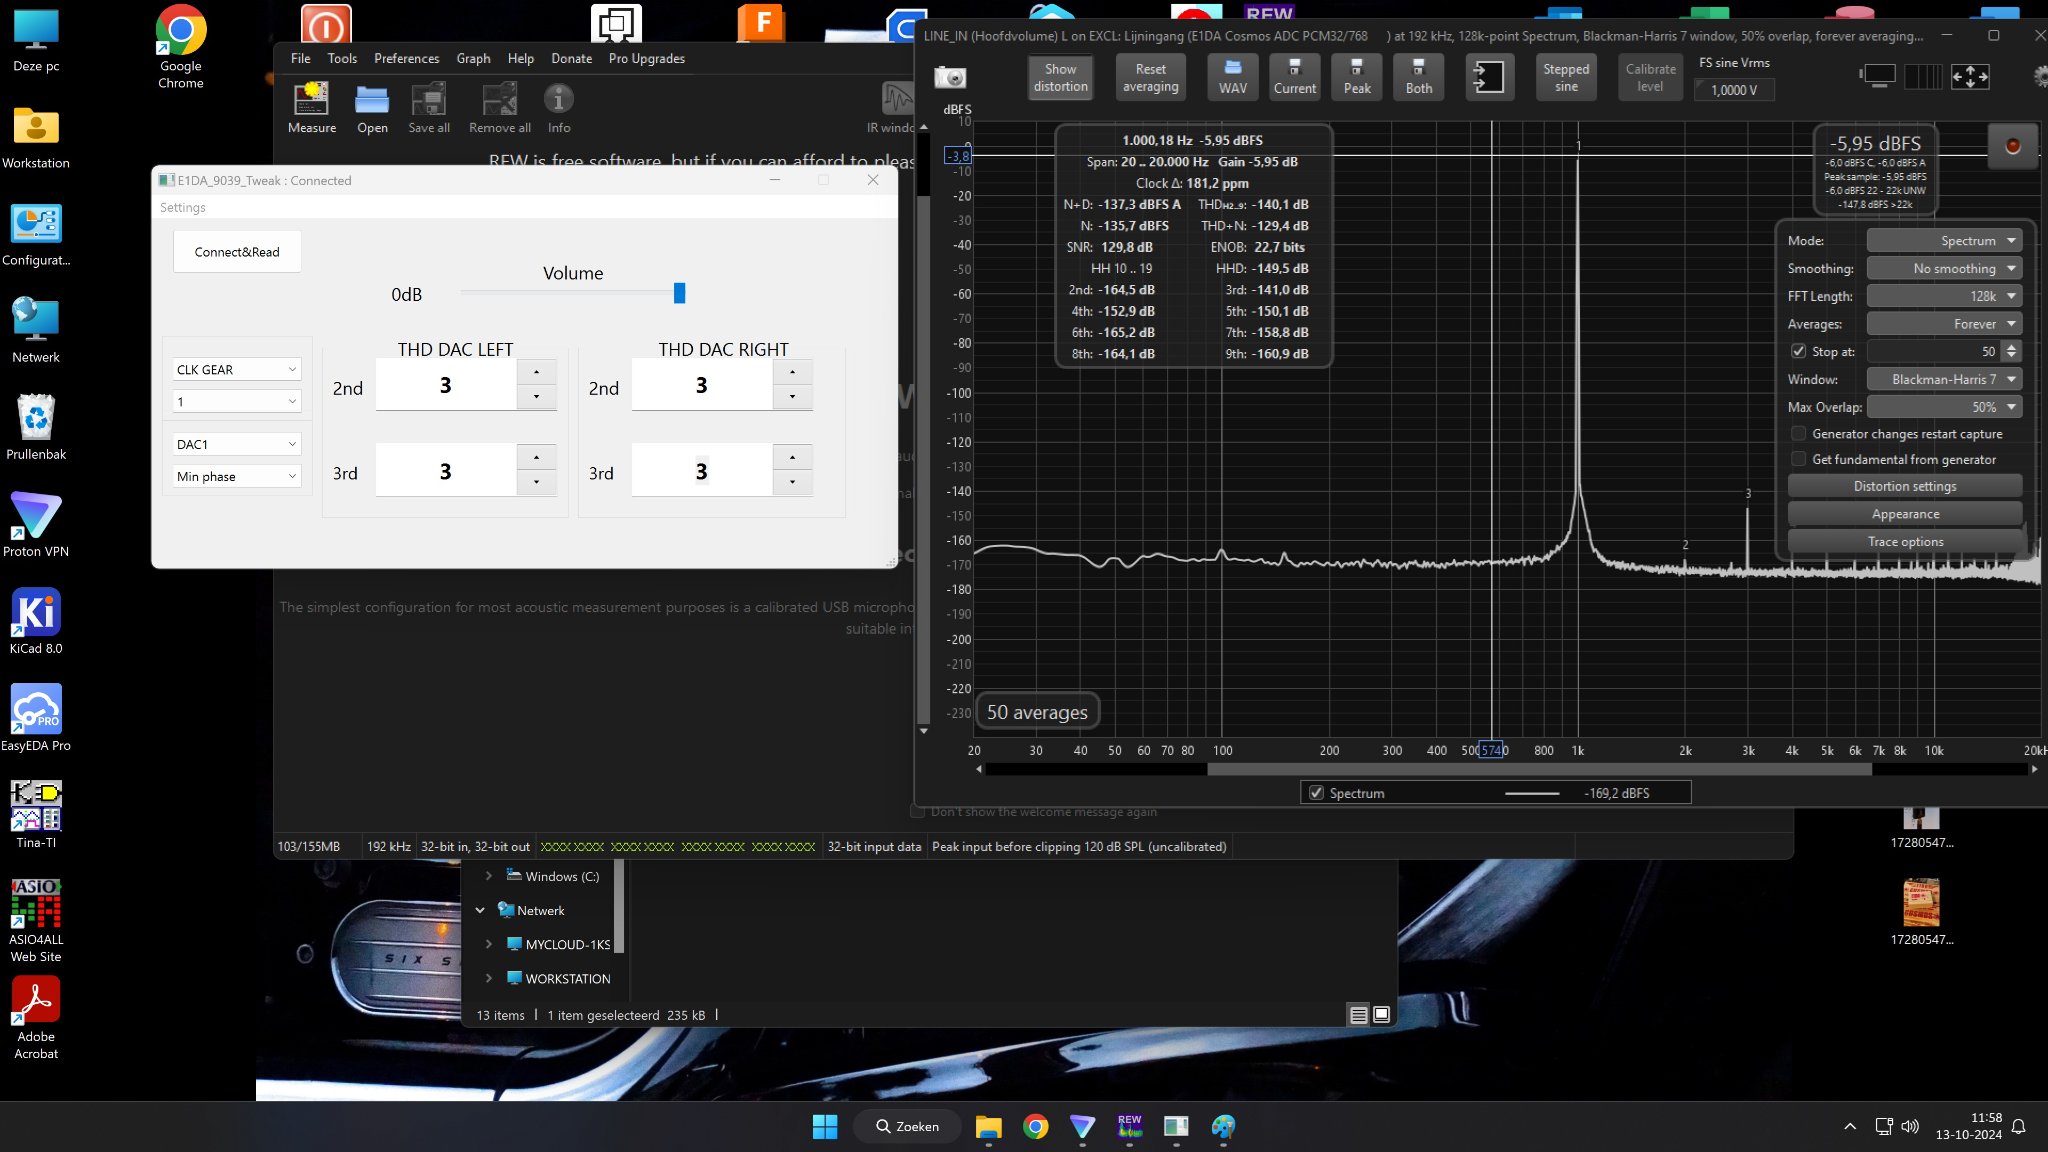Open the CLK GEAR dropdown
Screen dimensions: 2048x1152
pos(236,369)
